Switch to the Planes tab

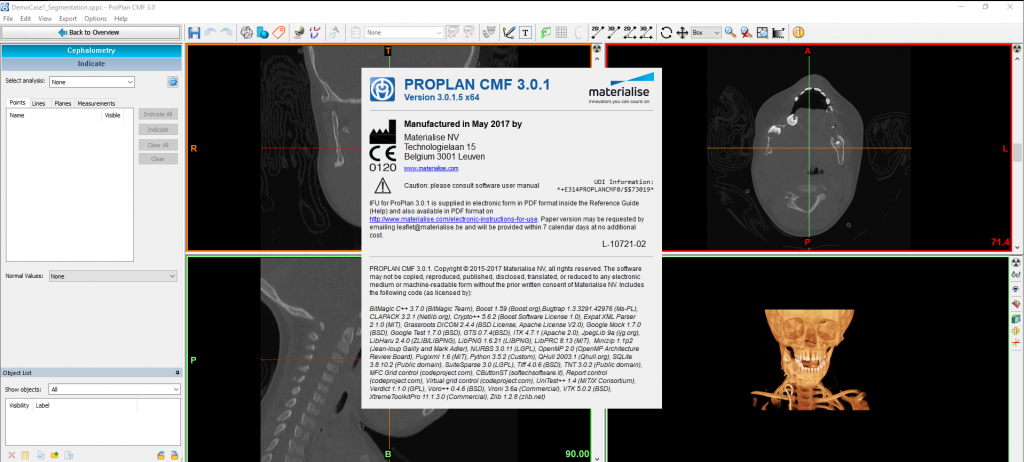[62, 103]
